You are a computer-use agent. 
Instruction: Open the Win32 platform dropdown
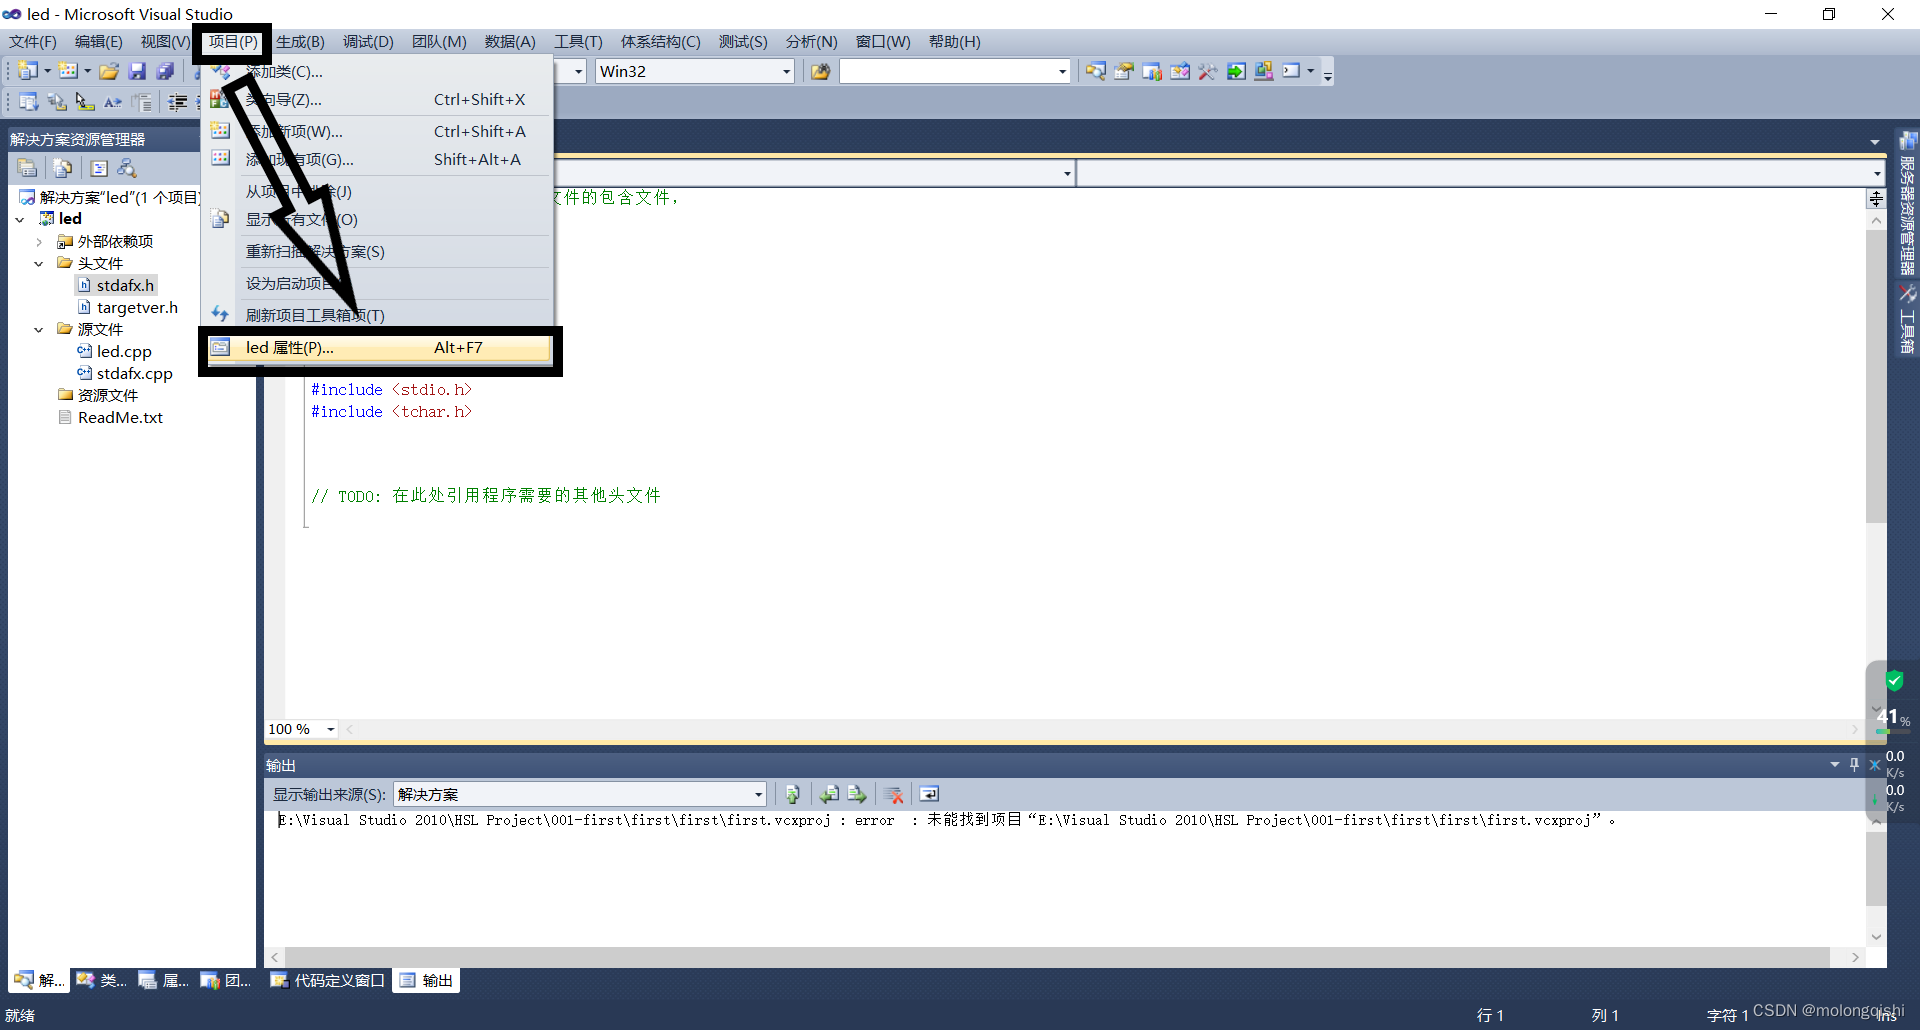point(786,71)
